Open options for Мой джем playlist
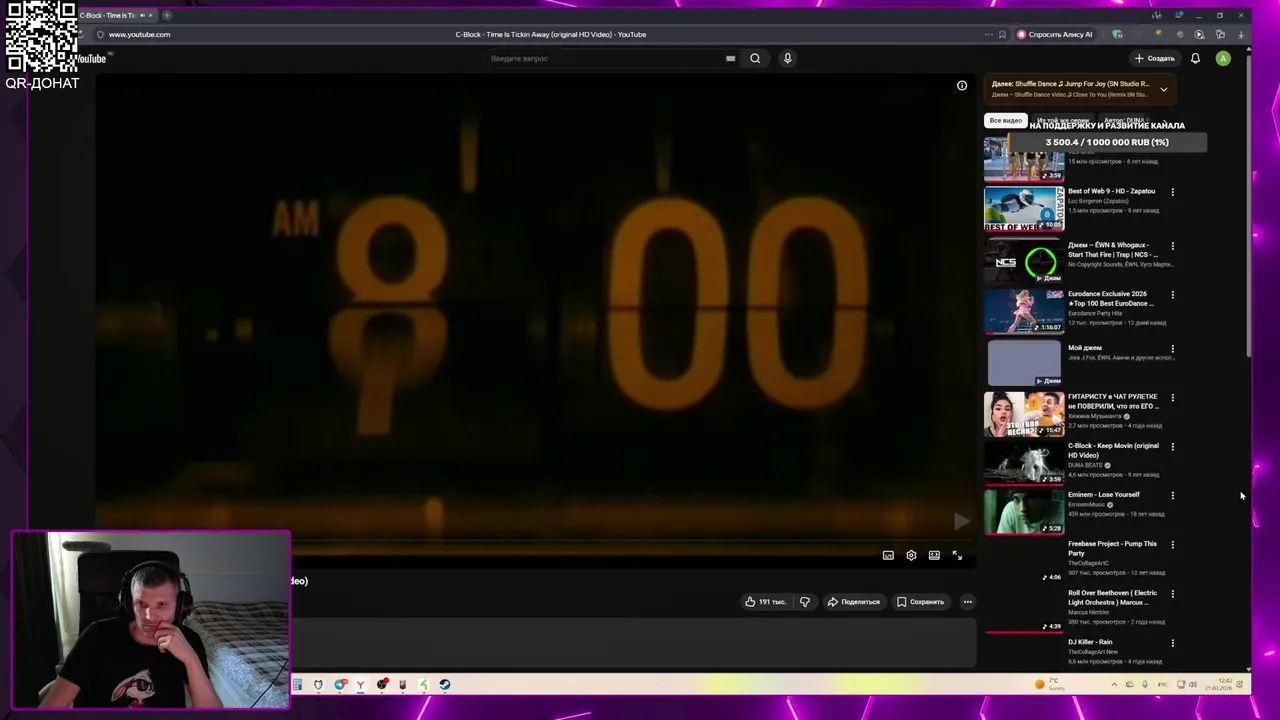Image resolution: width=1280 pixels, height=720 pixels. (x=1173, y=349)
